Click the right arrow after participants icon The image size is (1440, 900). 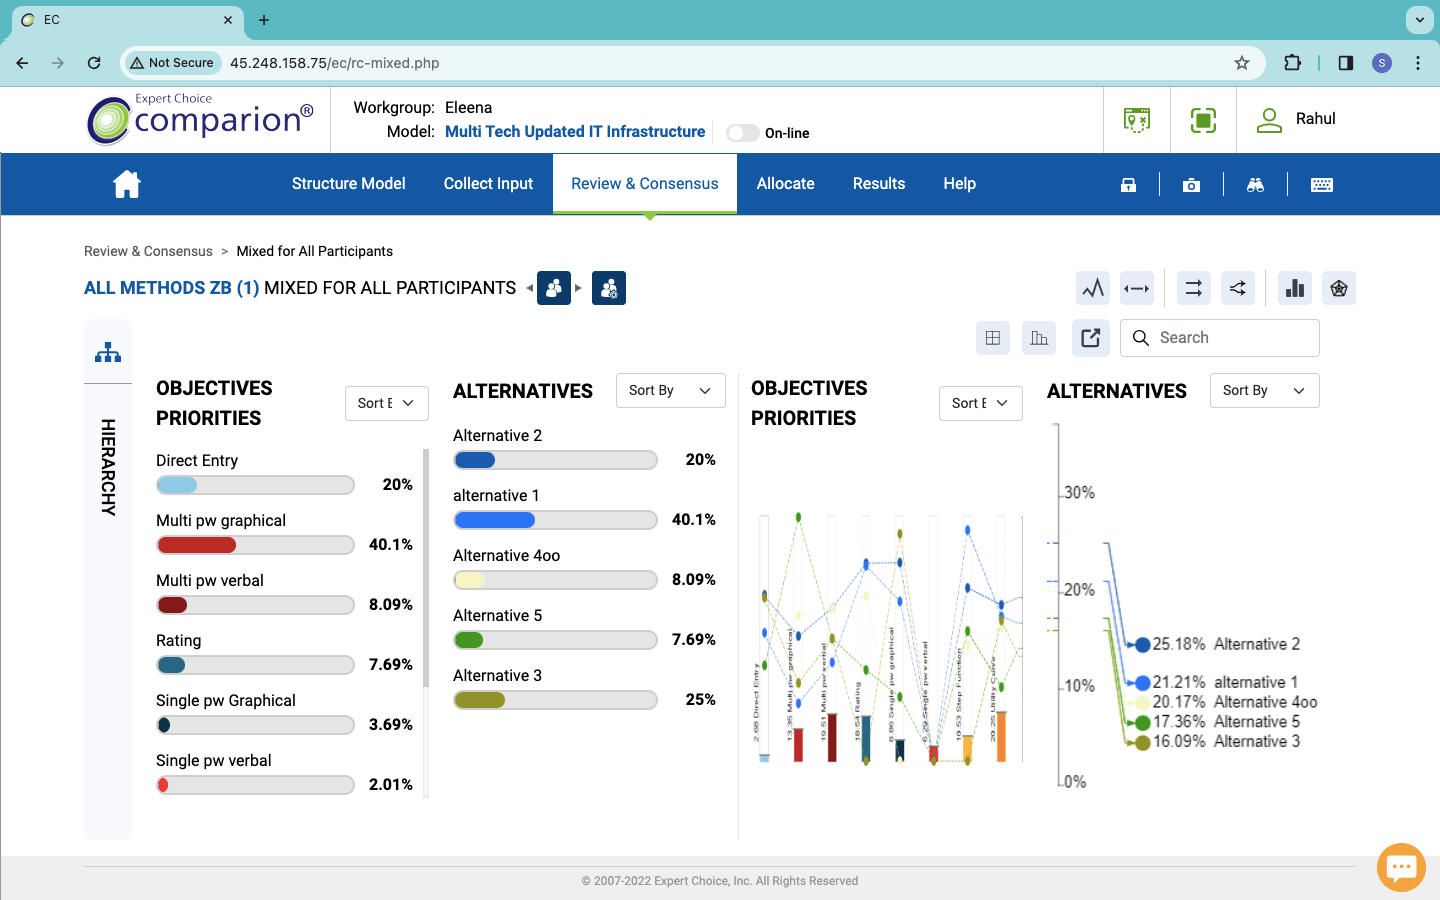click(x=578, y=288)
